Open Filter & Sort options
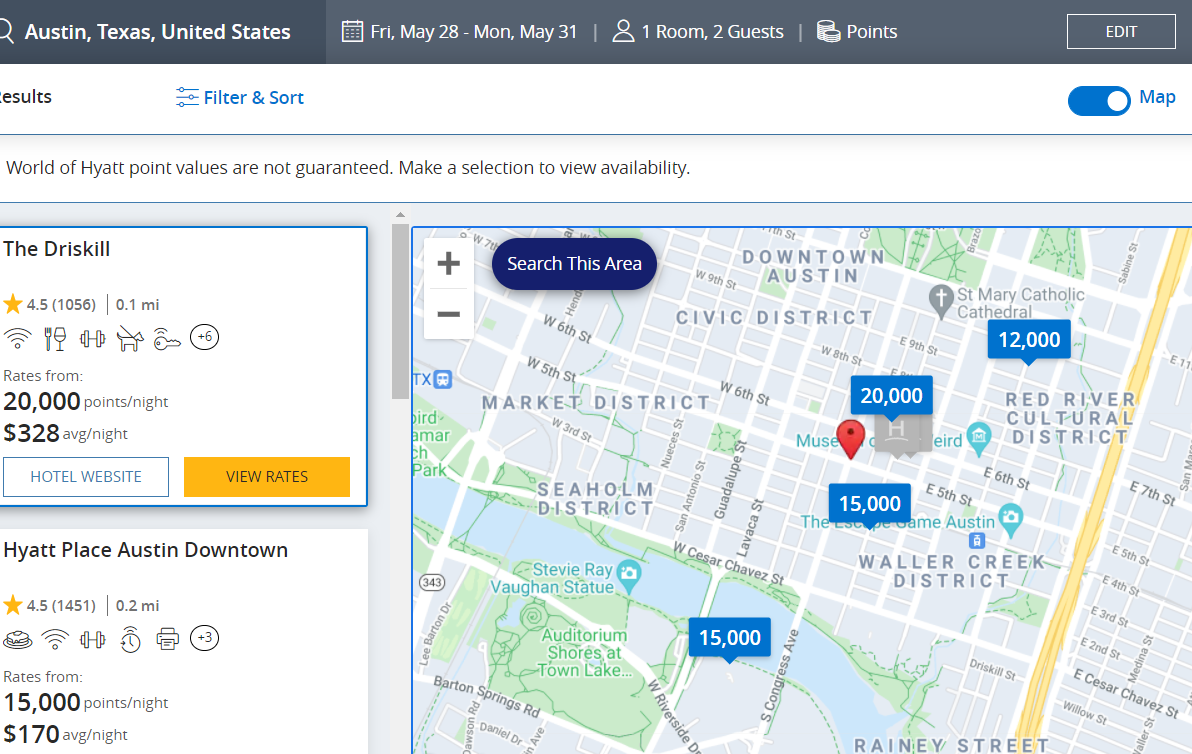Viewport: 1192px width, 754px height. (253, 98)
